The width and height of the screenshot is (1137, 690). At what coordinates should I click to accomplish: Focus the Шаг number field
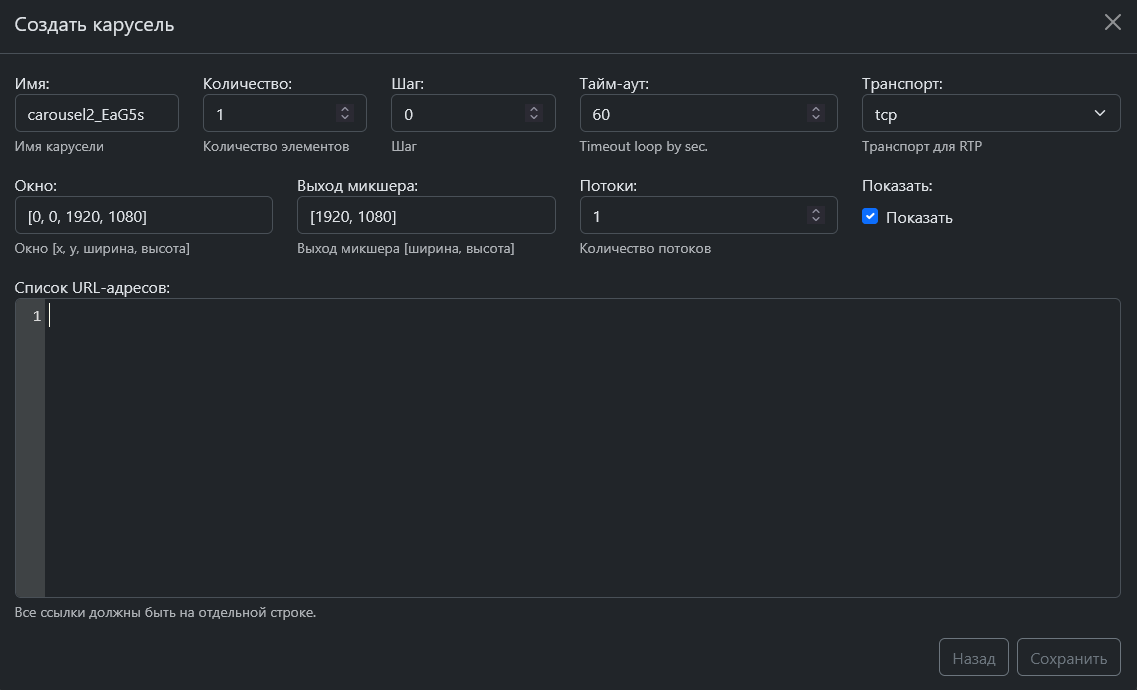coord(458,114)
